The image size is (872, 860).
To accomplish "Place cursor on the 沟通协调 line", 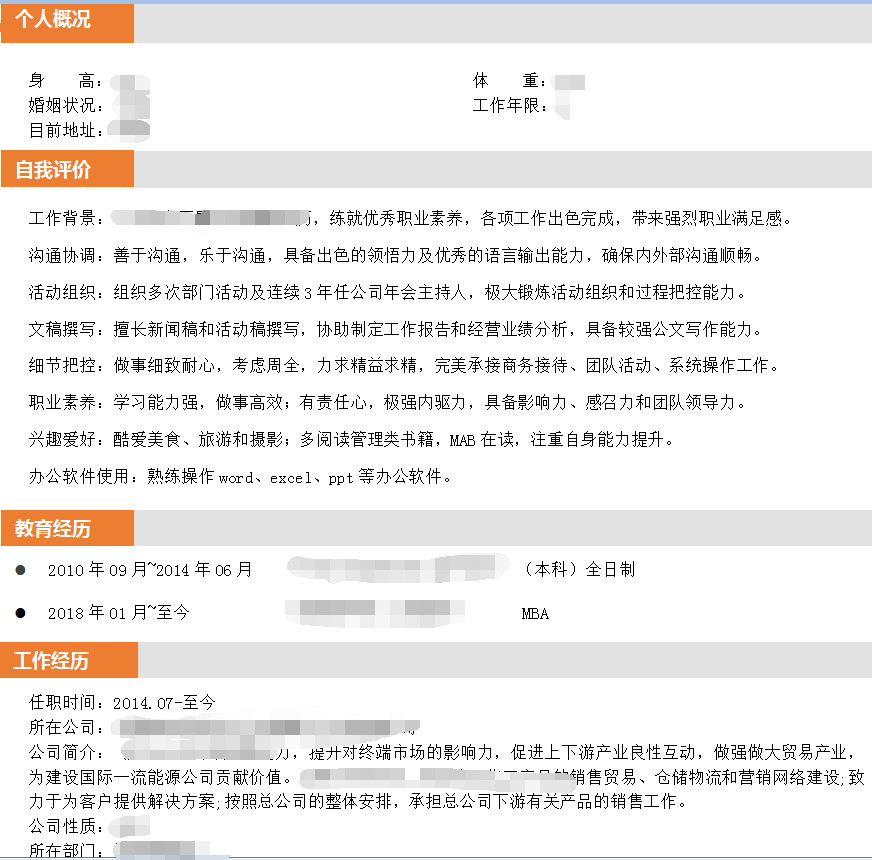I will click(x=395, y=256).
